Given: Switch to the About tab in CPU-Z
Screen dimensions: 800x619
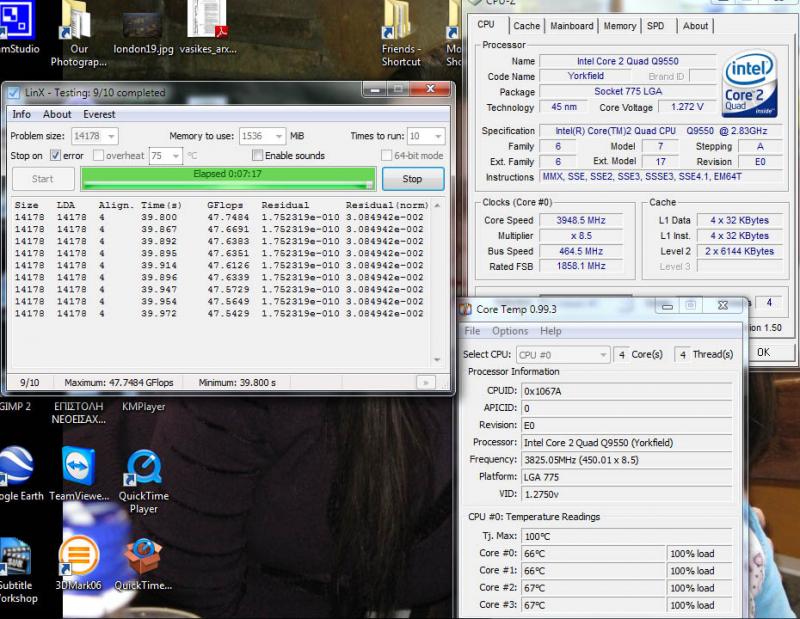Looking at the screenshot, I should coord(695,26).
